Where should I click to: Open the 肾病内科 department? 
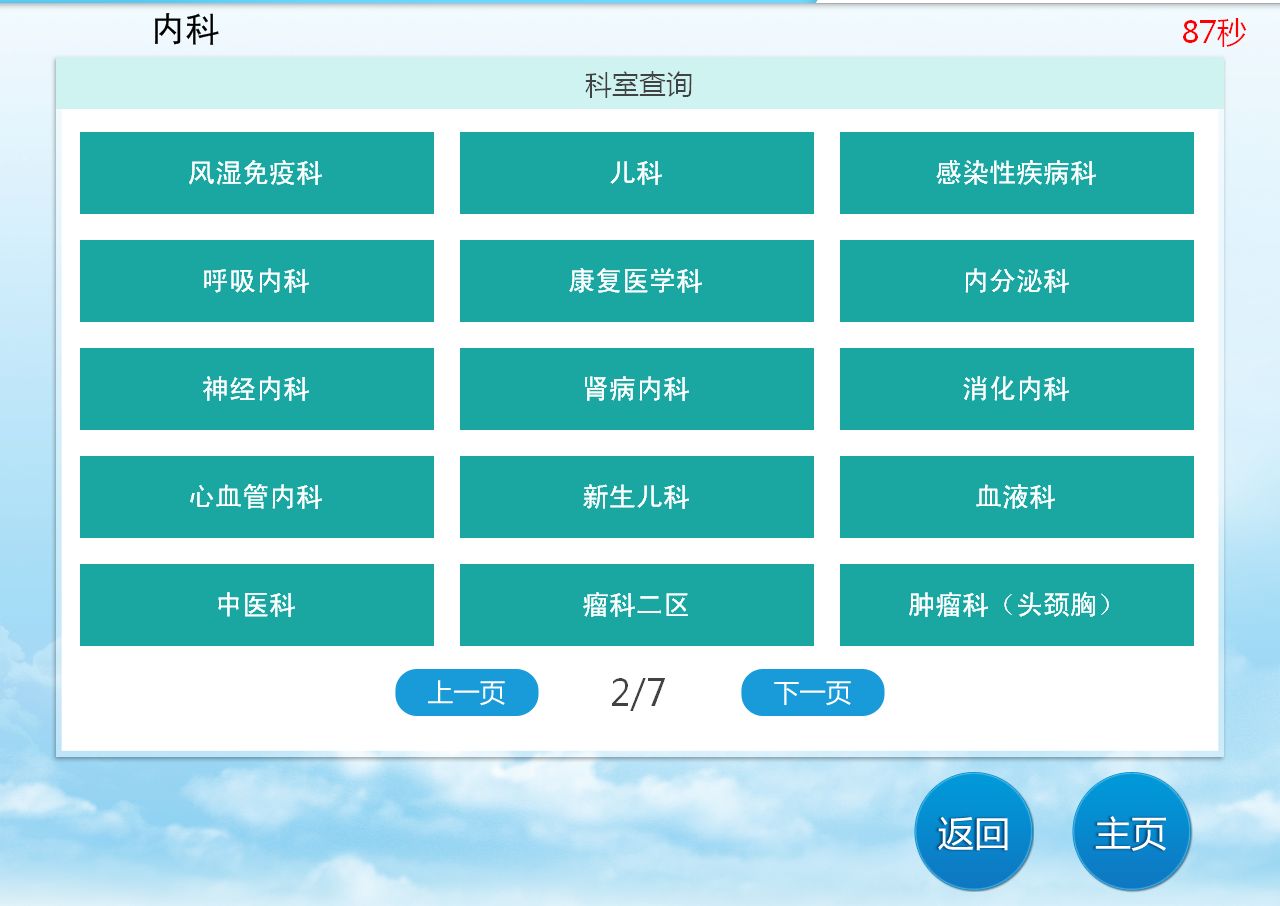click(637, 389)
